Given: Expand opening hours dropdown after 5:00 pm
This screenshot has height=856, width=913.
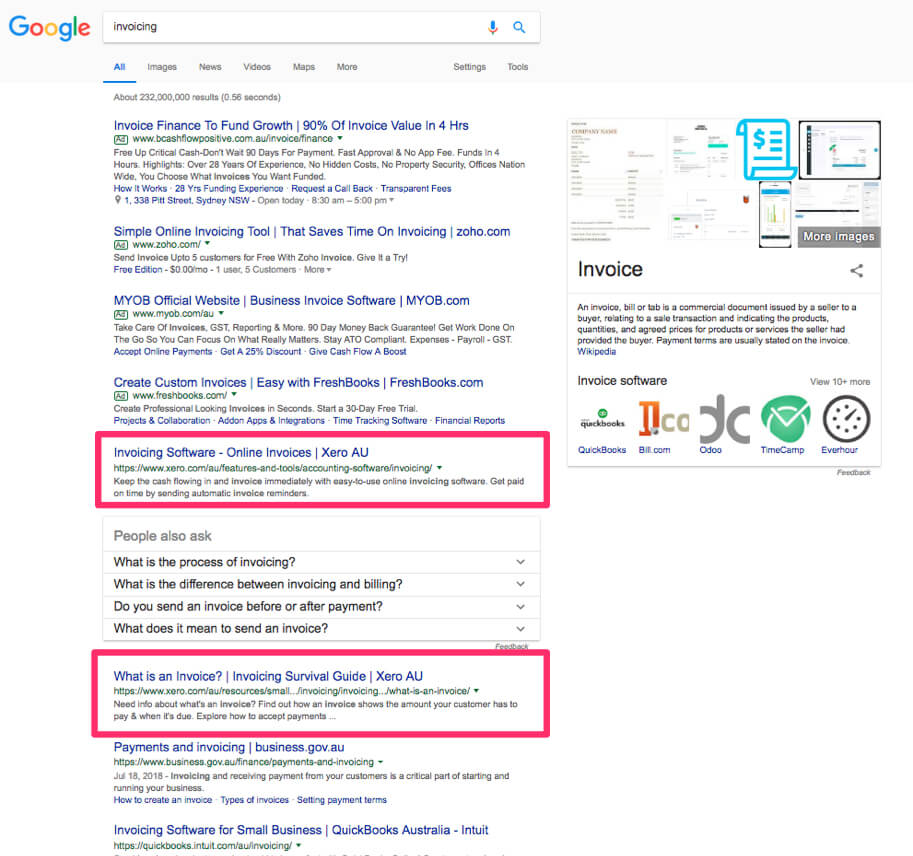Looking at the screenshot, I should (x=392, y=200).
